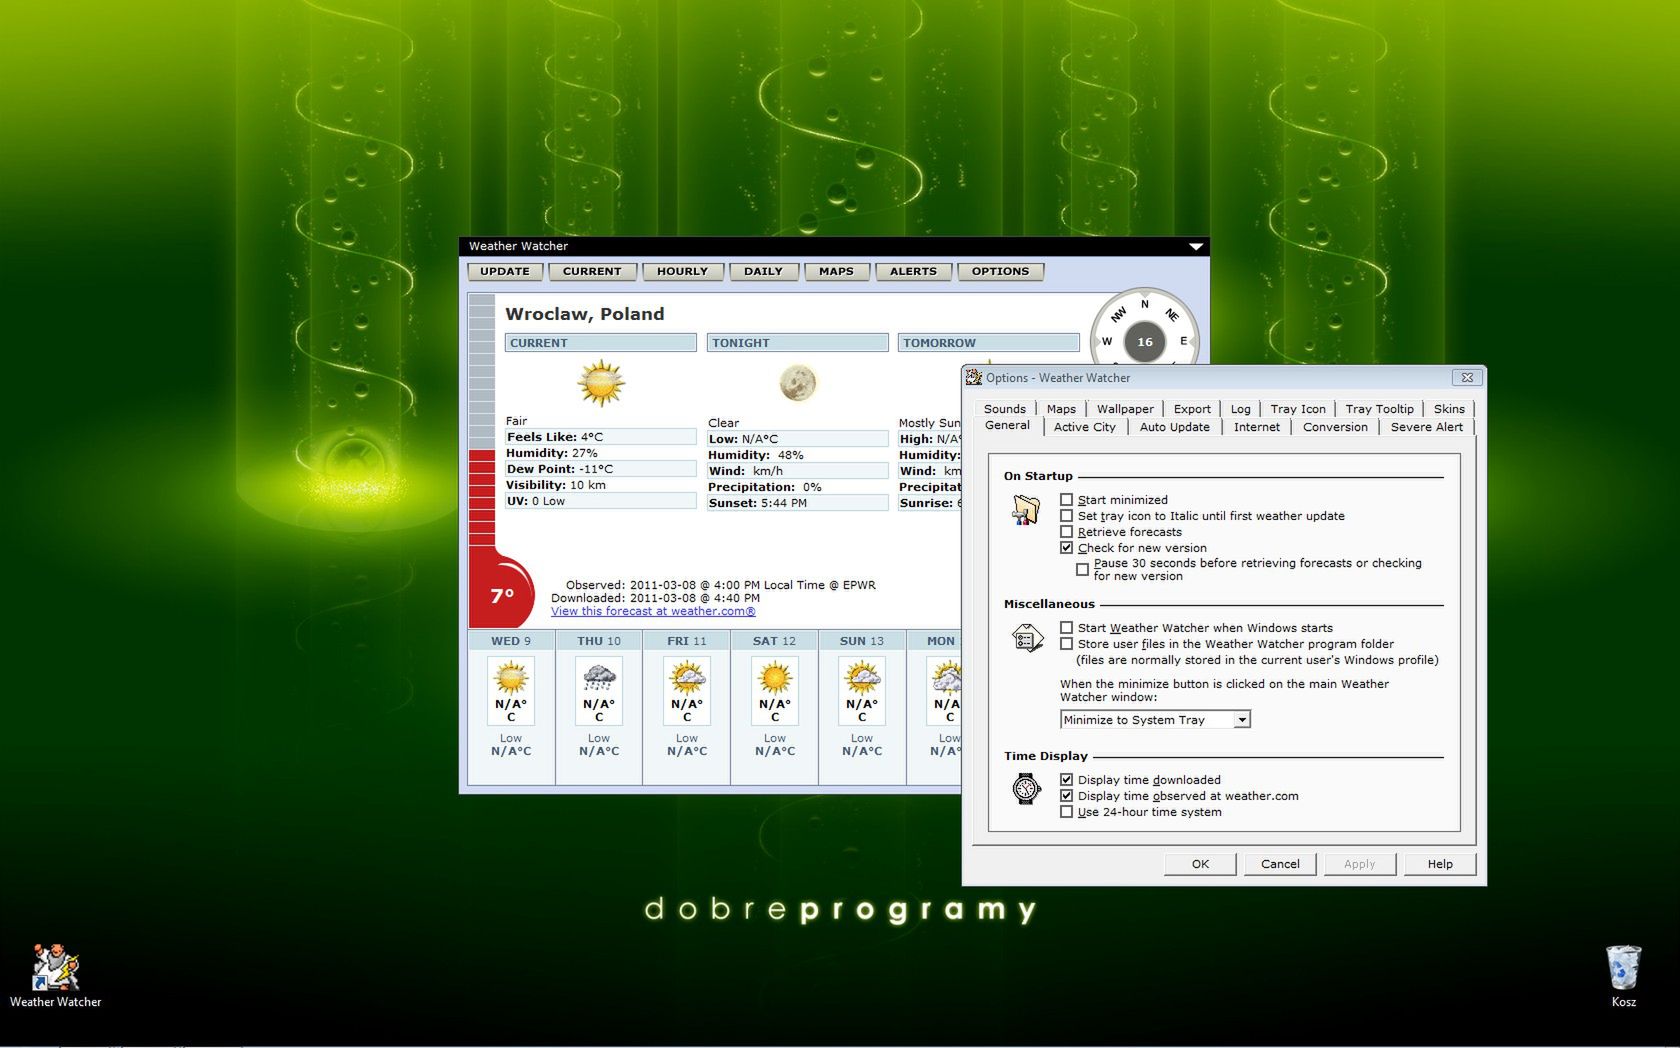Toggle Pause 30 seconds before retrieving checkbox
This screenshot has width=1680, height=1048.
click(x=1082, y=569)
